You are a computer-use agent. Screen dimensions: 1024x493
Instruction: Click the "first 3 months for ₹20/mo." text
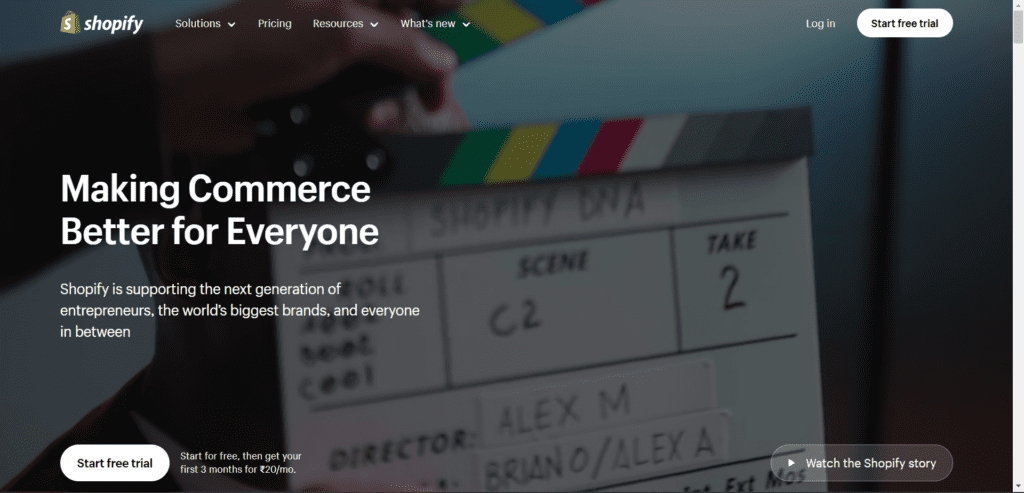[x=240, y=469]
